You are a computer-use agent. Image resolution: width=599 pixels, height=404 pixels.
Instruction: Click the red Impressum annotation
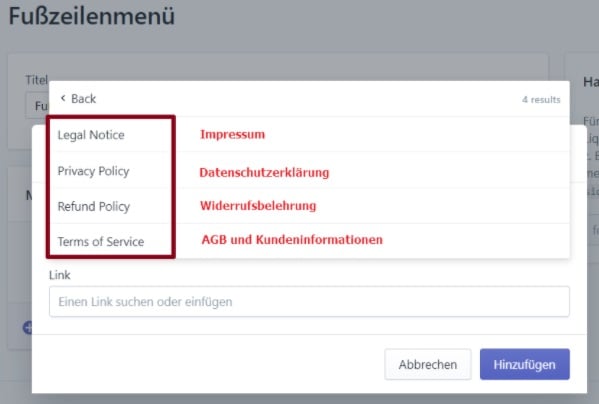232,134
